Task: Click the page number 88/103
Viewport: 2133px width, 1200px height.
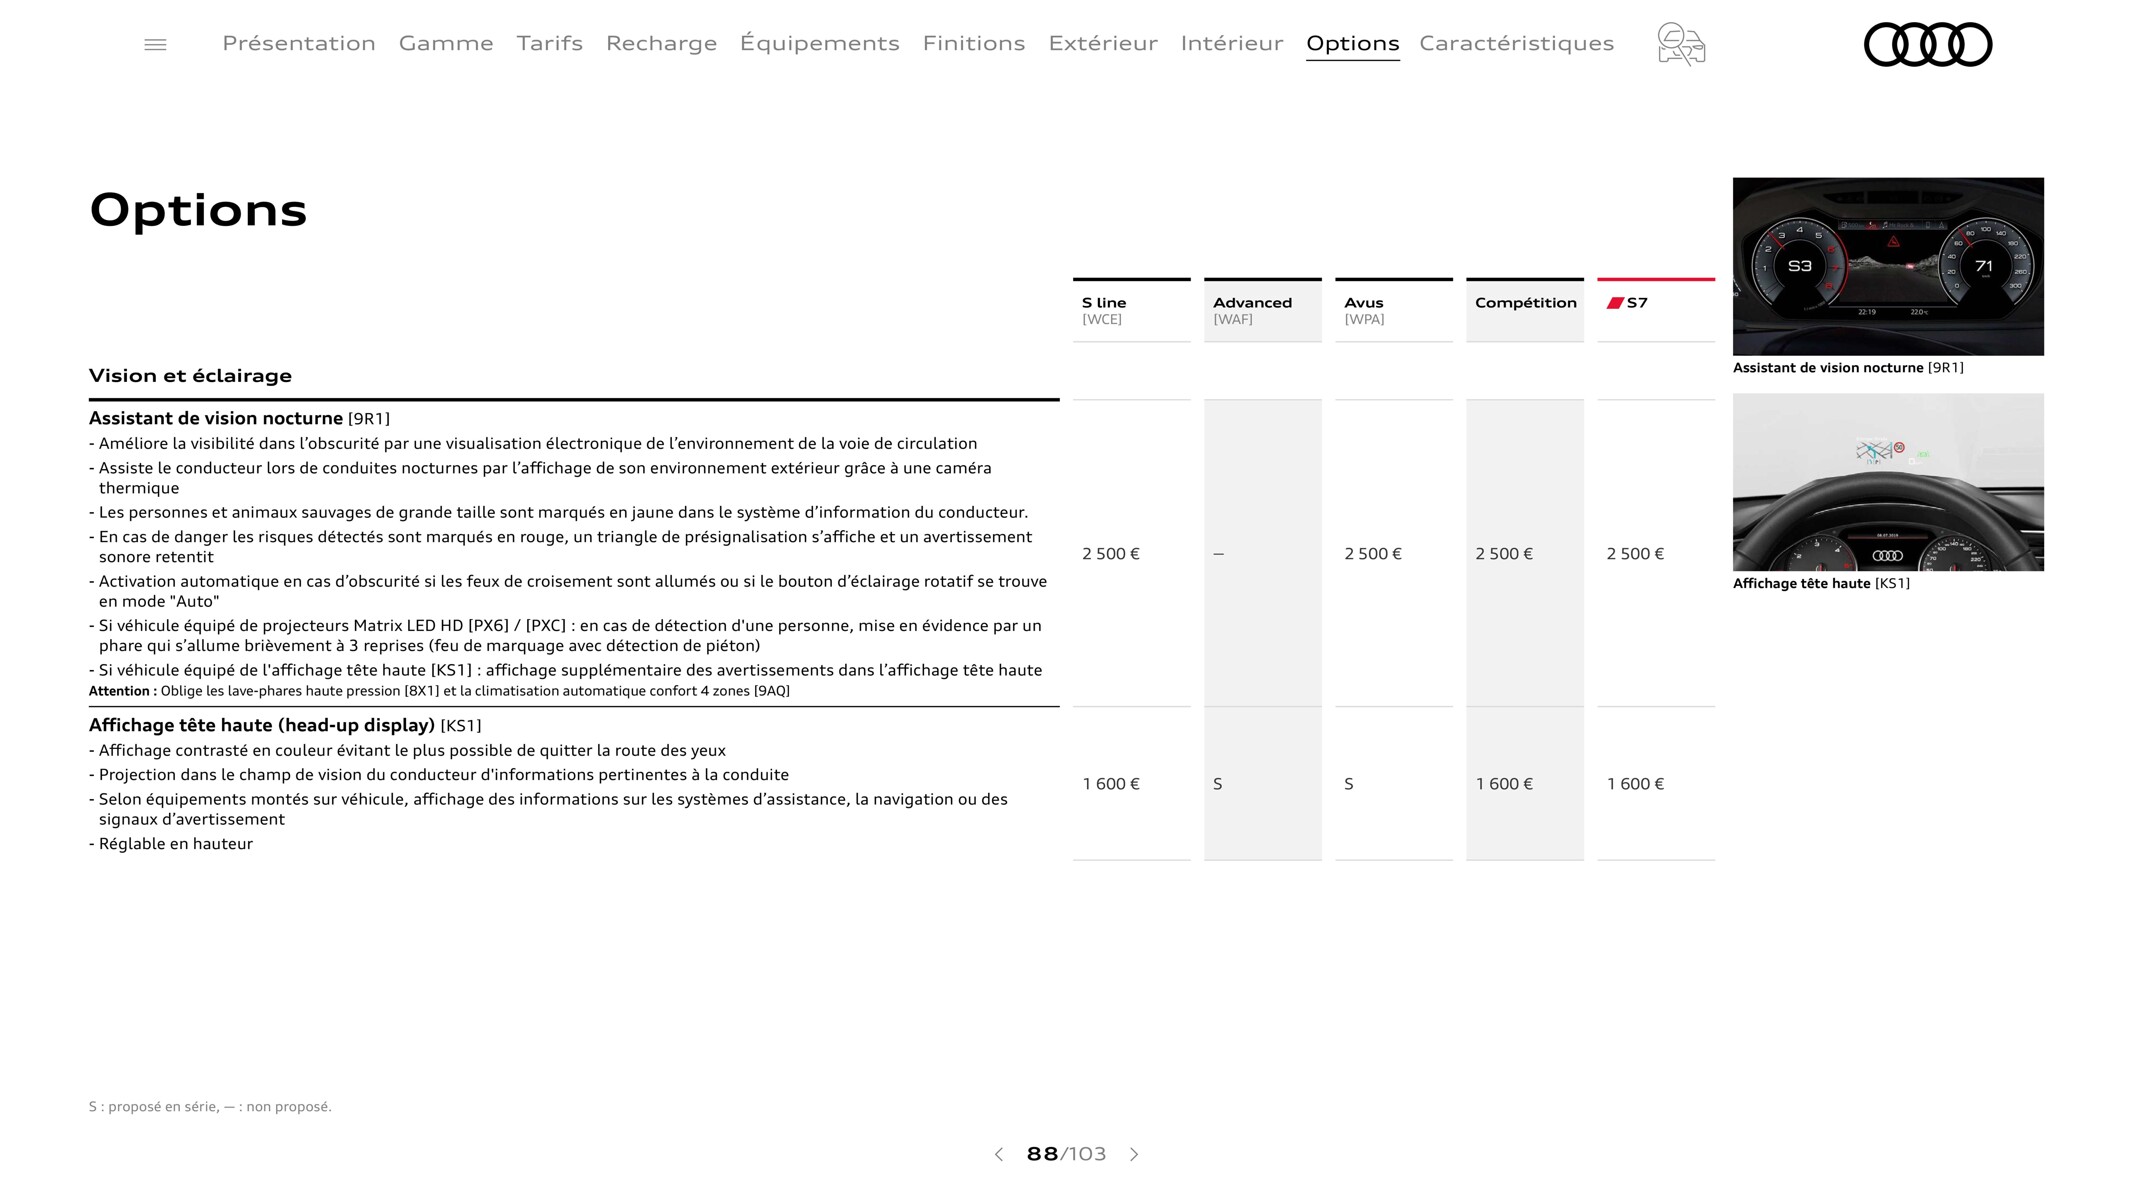Action: (1066, 1154)
